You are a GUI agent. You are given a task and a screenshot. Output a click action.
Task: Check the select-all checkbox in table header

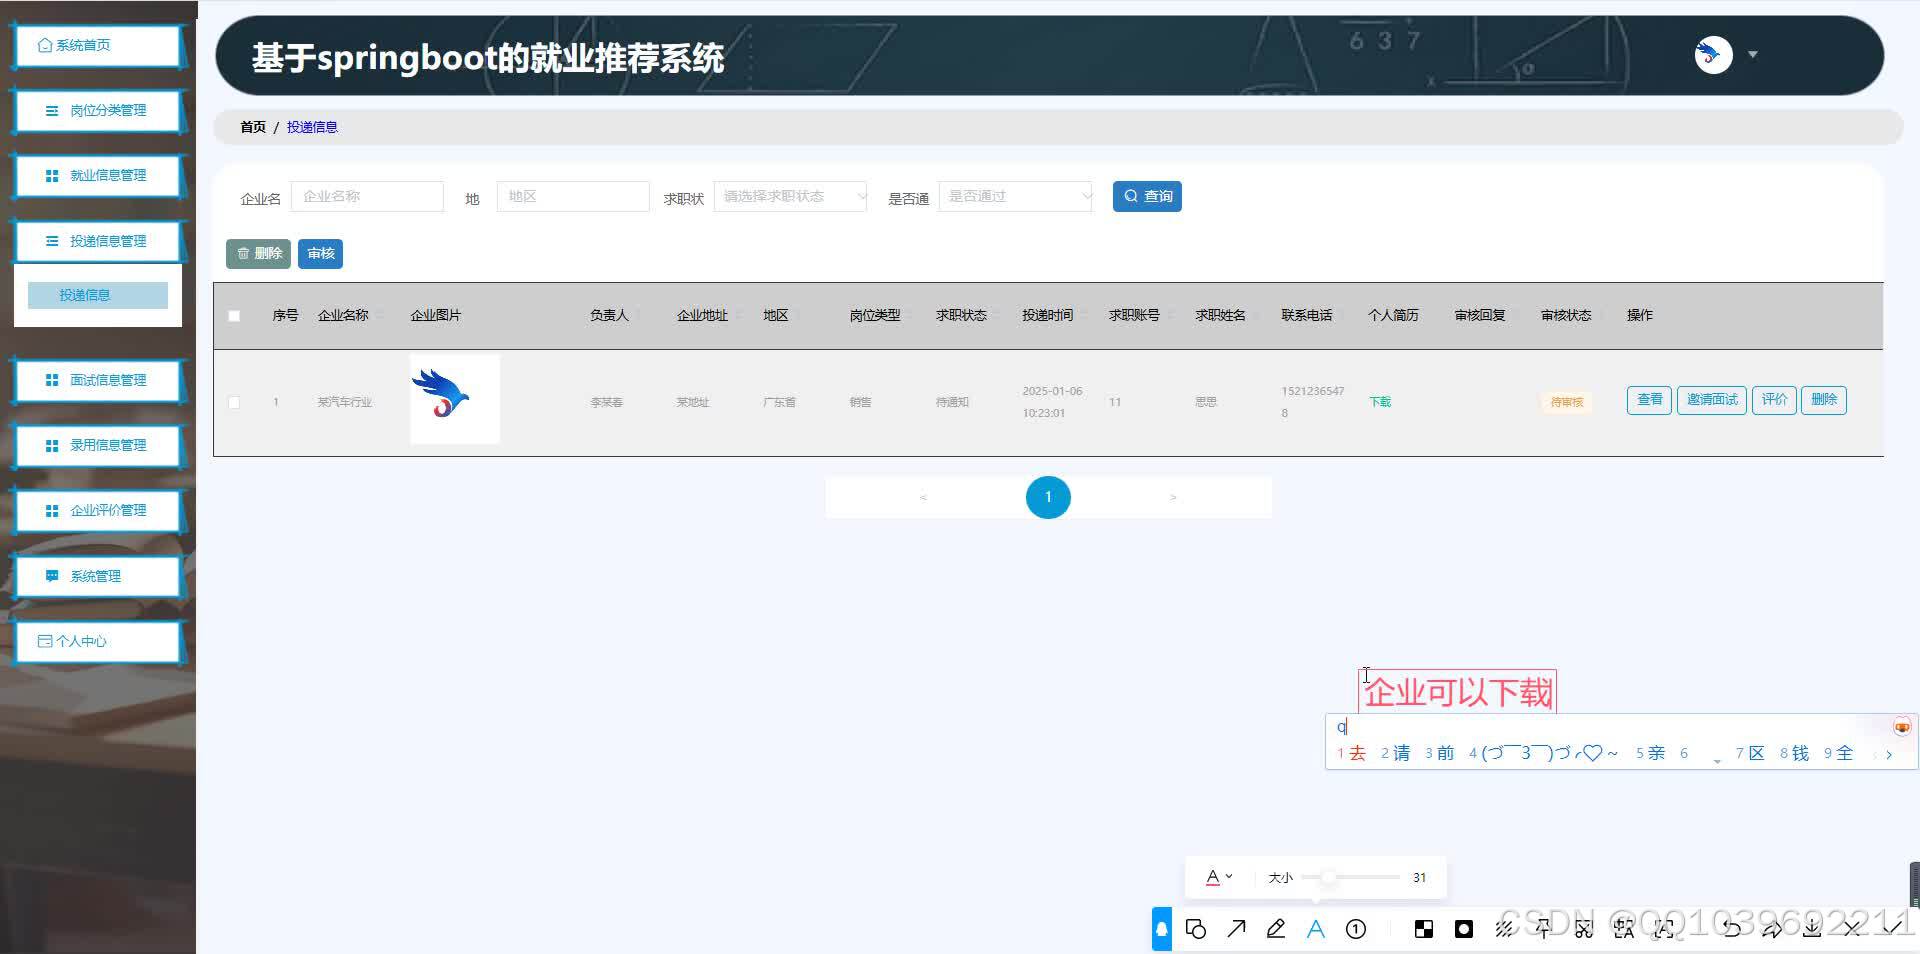pos(234,315)
